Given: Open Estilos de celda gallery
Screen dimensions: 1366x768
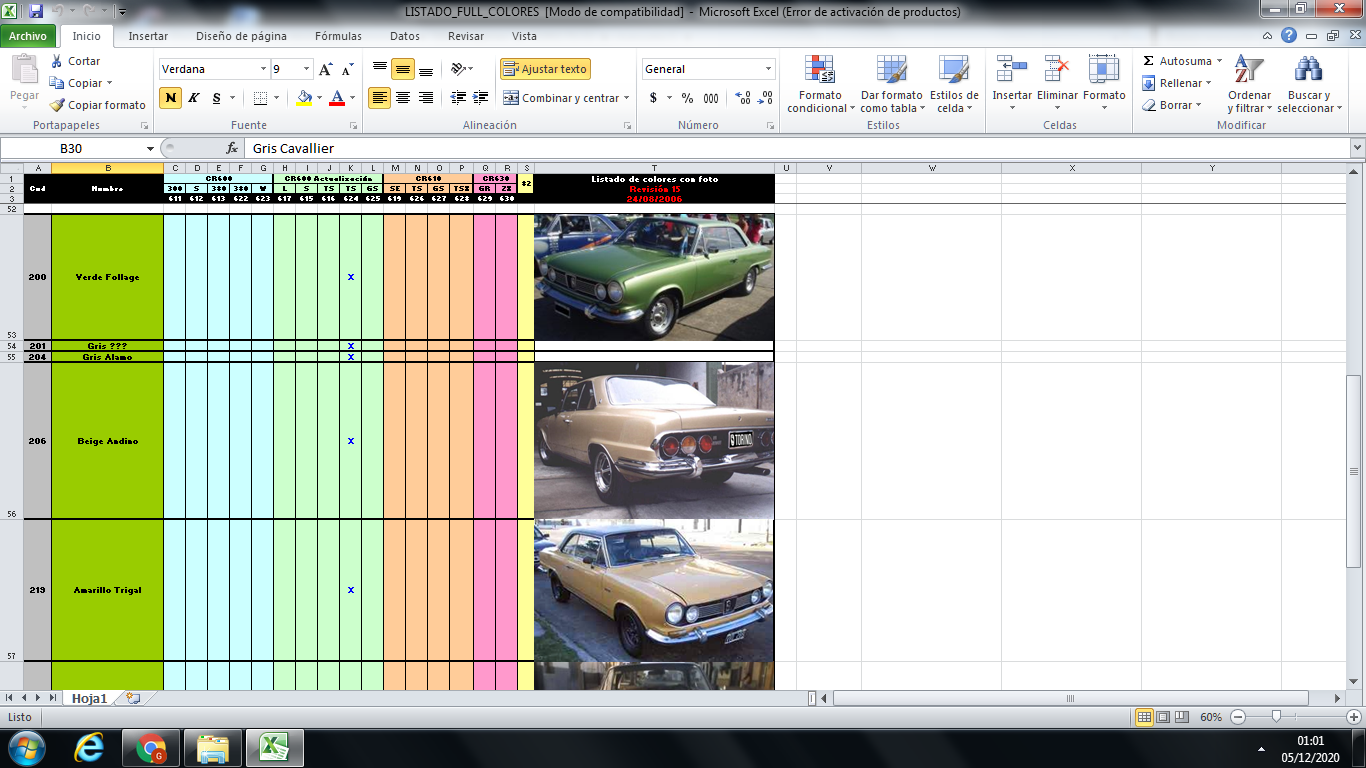Looking at the screenshot, I should tap(954, 84).
